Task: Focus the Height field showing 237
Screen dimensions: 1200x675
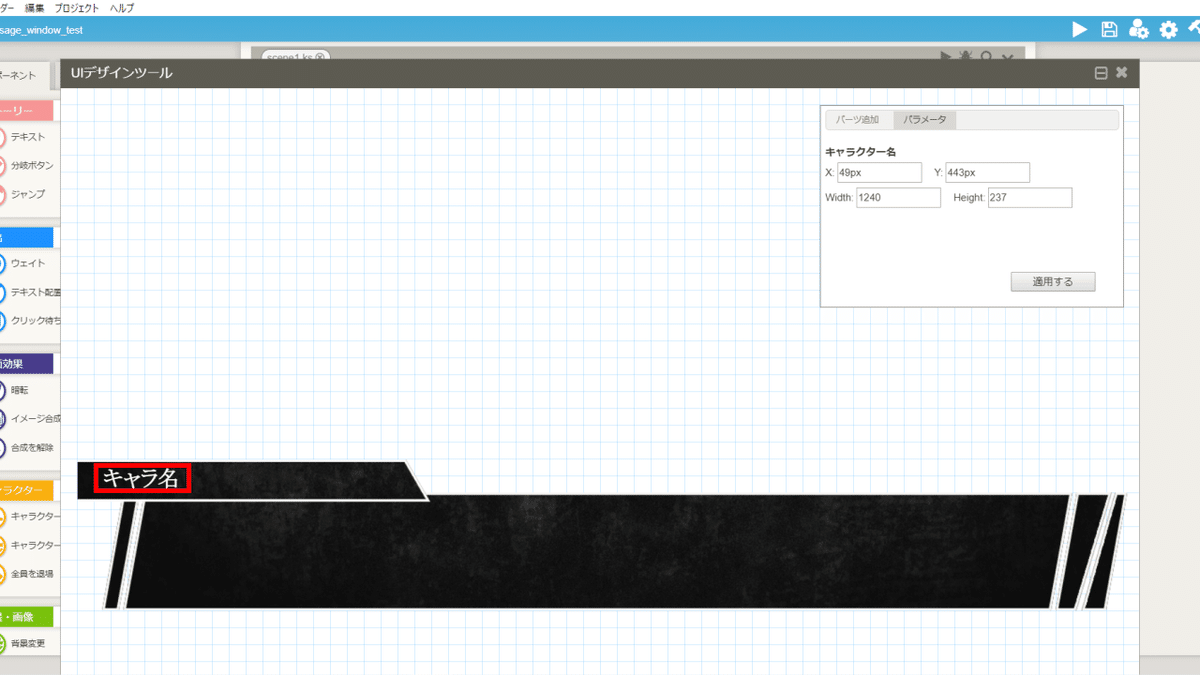Action: pyautogui.click(x=1030, y=198)
